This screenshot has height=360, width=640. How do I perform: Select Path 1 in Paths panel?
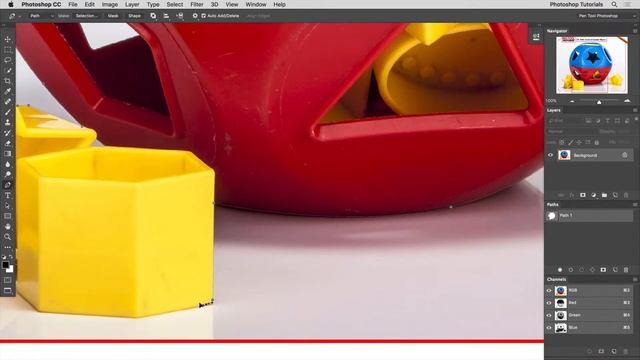[589, 216]
